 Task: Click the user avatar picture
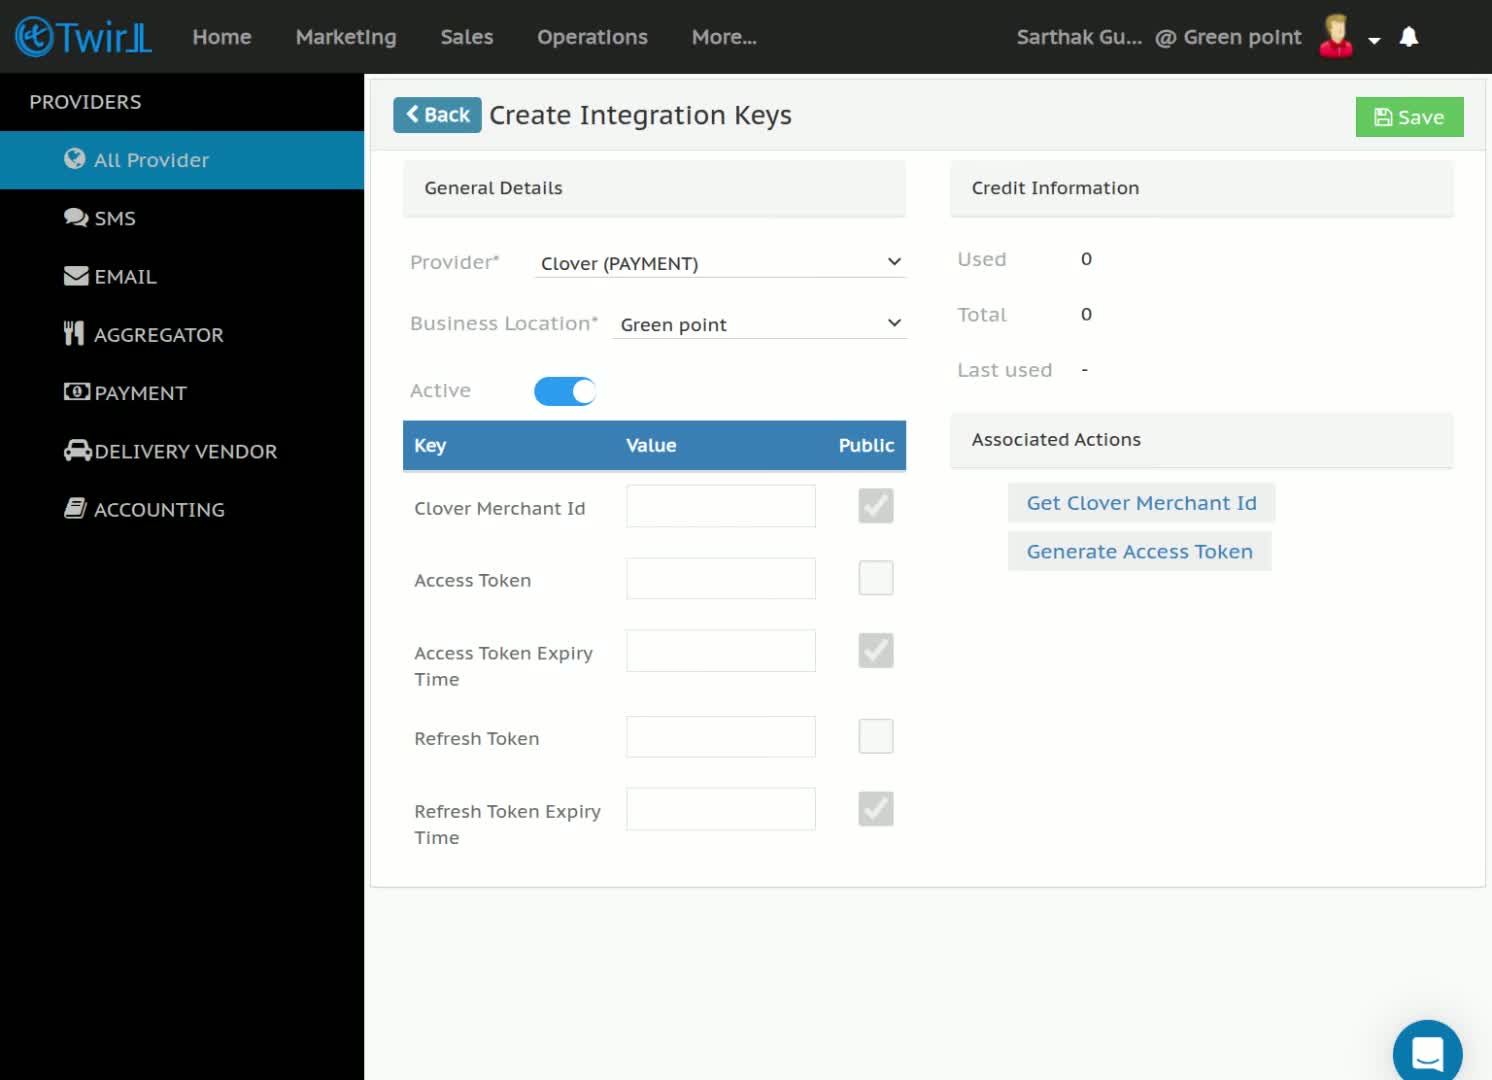click(x=1336, y=36)
